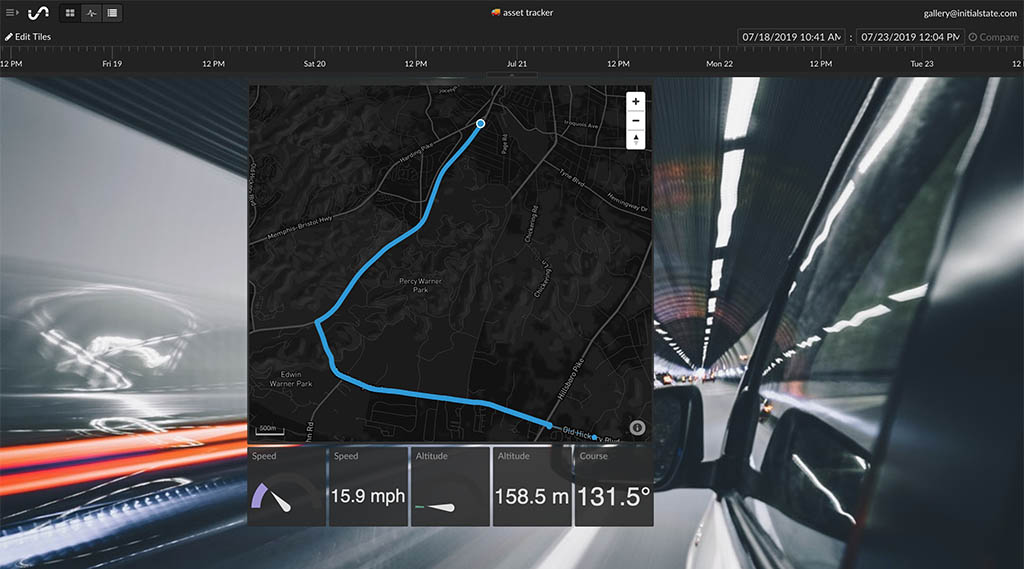Open map attribution info icon

pos(638,428)
